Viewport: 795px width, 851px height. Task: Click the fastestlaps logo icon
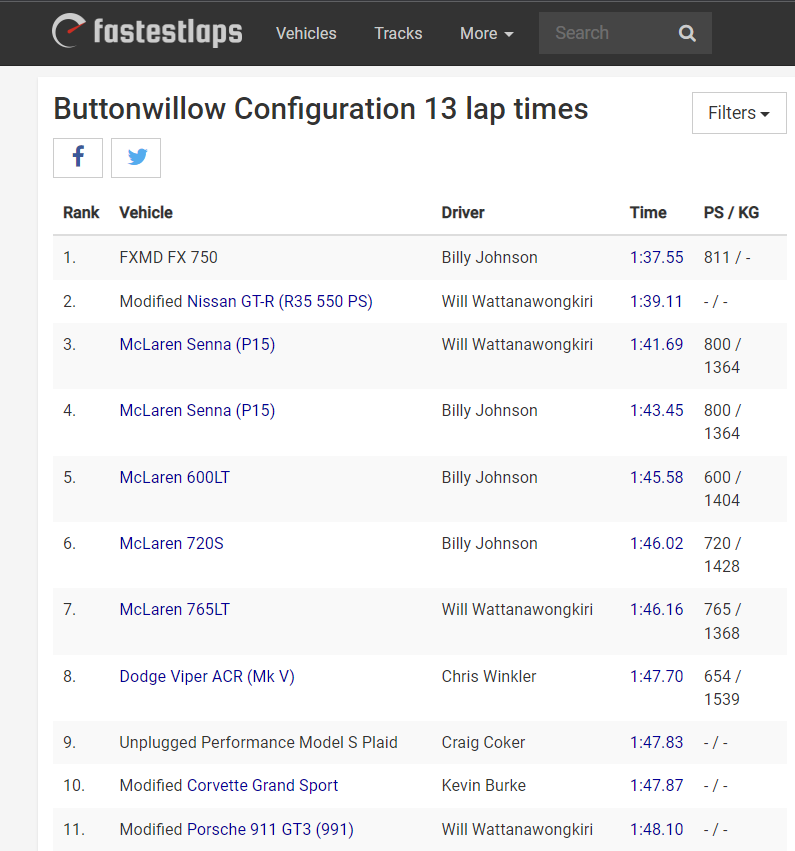click(x=69, y=32)
